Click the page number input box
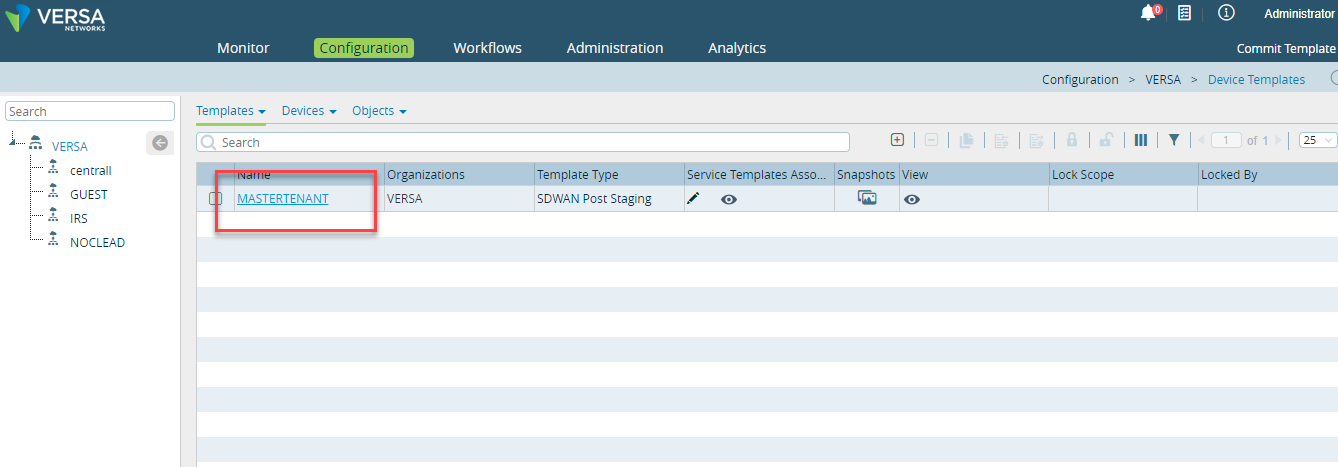Image resolution: width=1338 pixels, height=467 pixels. tap(1226, 140)
